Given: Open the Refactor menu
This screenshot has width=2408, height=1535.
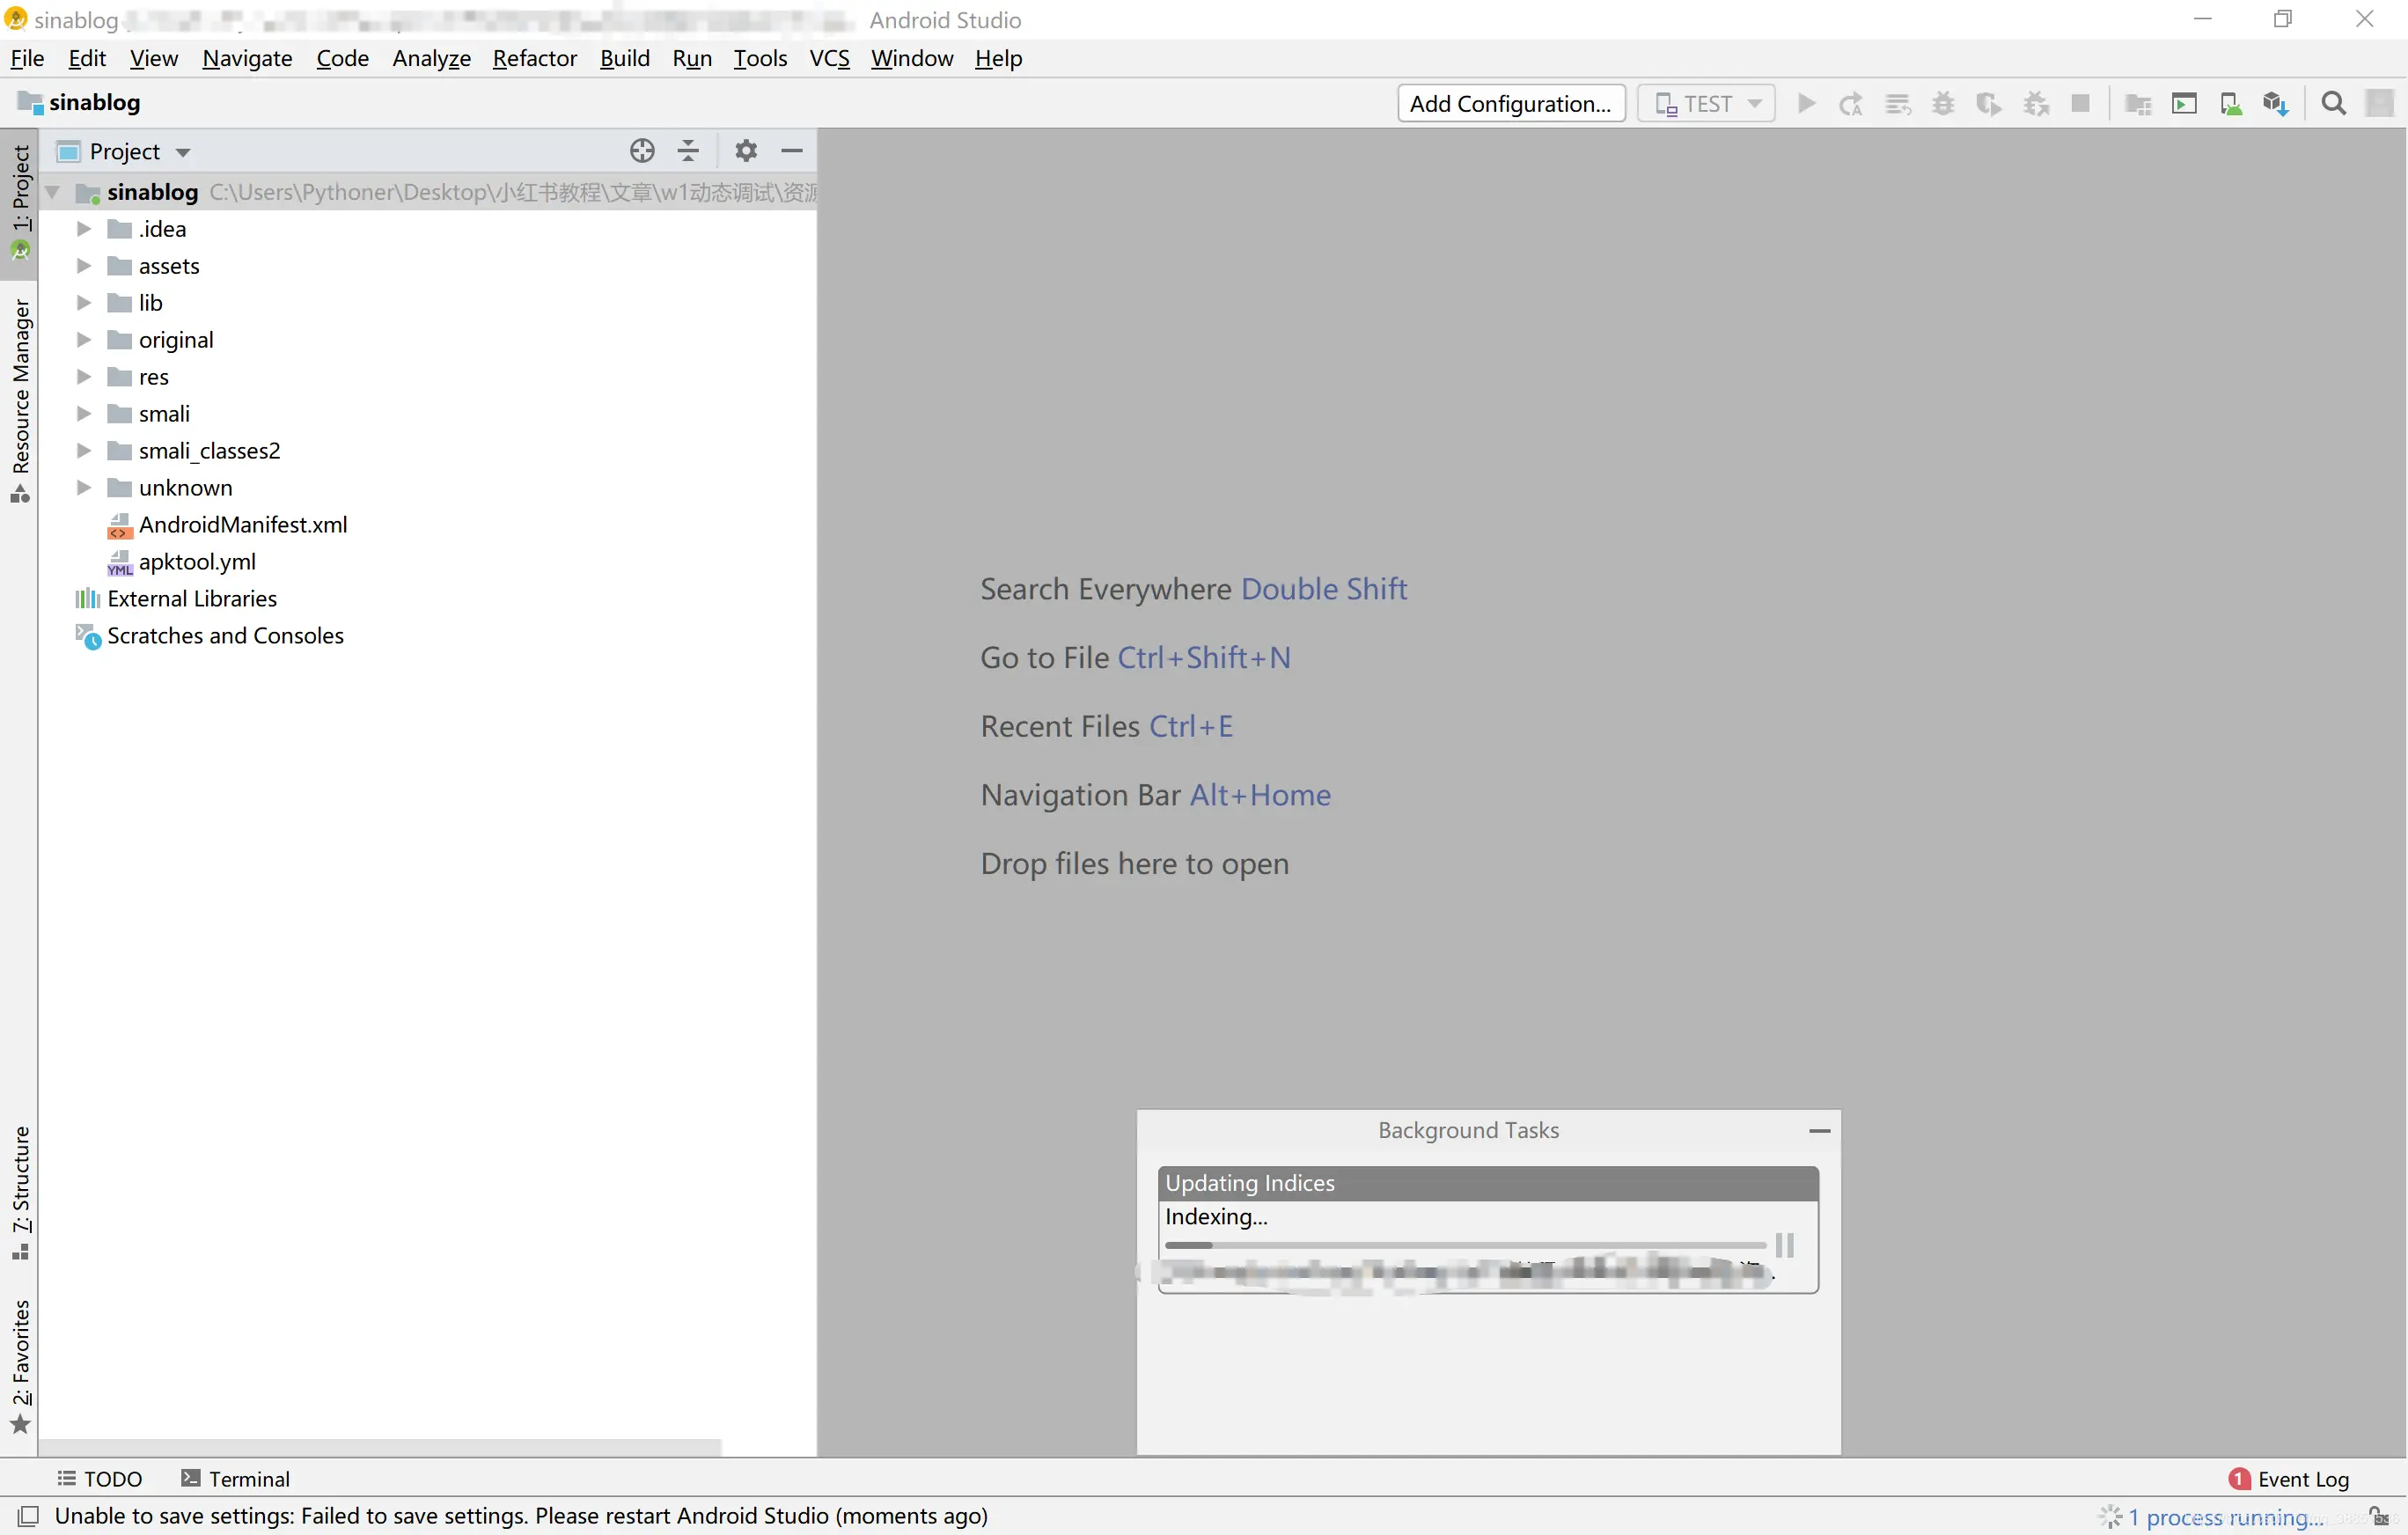Looking at the screenshot, I should pos(534,58).
